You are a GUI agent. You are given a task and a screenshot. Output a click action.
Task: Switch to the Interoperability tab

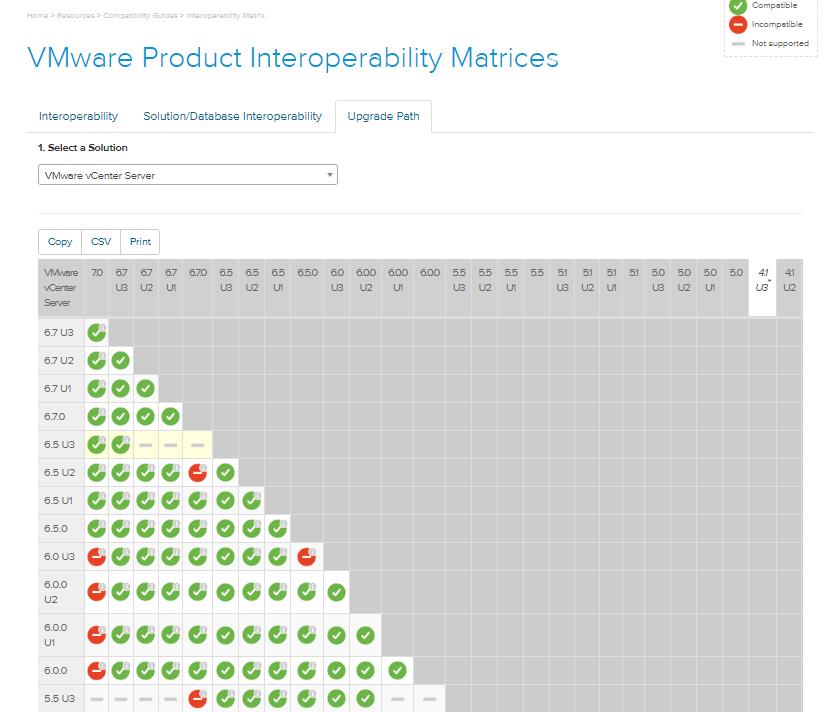(x=78, y=116)
